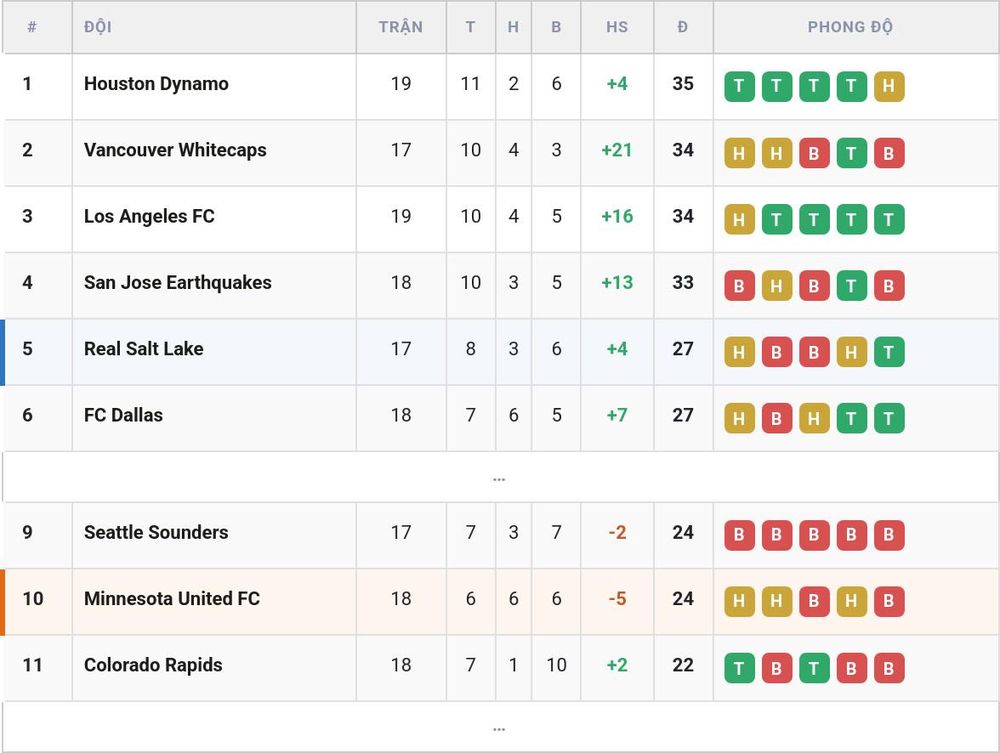This screenshot has width=1000, height=753.
Task: Click Real Salt Lake's green T form badge
Action: click(x=888, y=352)
